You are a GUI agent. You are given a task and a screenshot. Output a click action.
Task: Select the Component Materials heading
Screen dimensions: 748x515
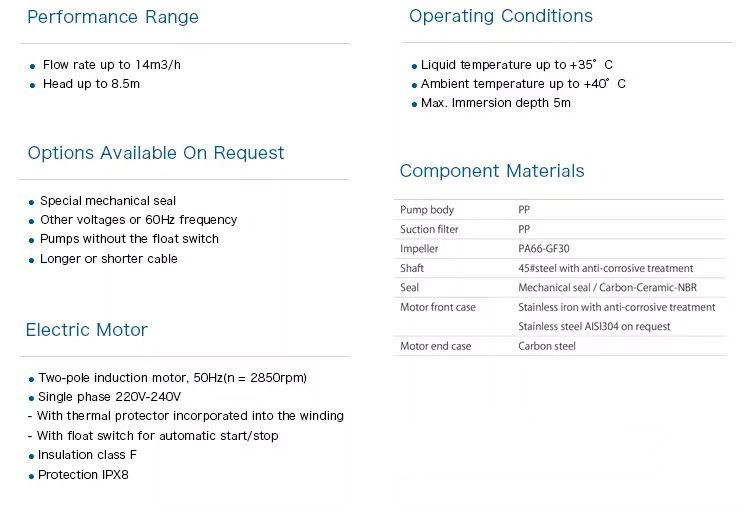[492, 171]
